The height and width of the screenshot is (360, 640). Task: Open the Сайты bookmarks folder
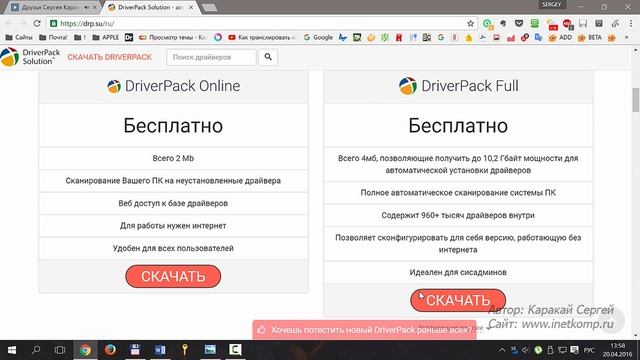coord(19,38)
